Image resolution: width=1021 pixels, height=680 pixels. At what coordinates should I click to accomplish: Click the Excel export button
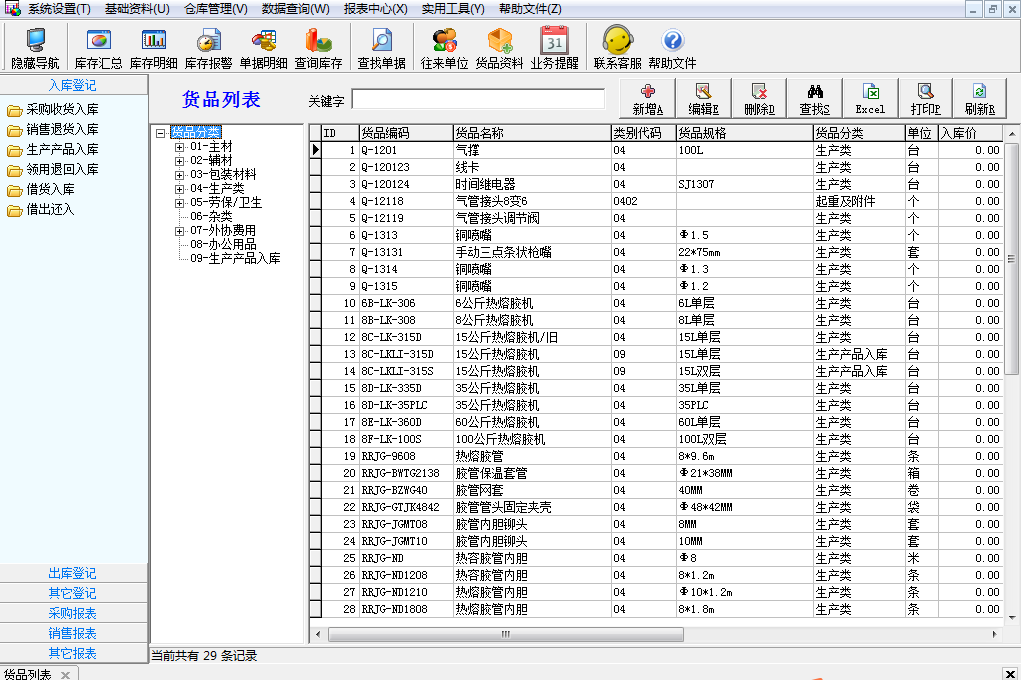870,99
